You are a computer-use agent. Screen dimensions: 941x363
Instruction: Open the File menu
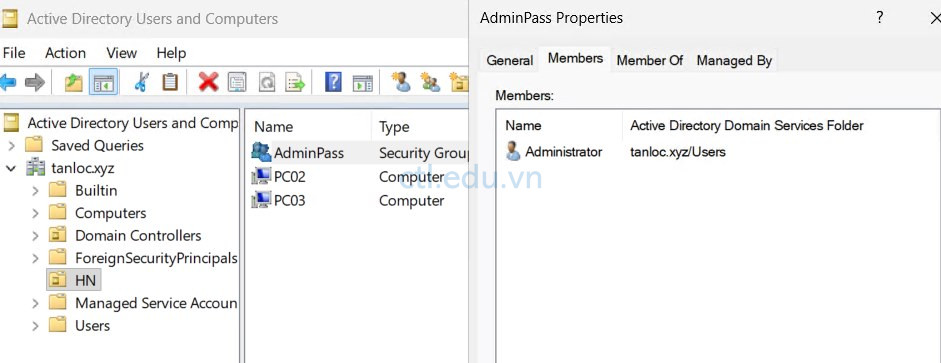[14, 53]
